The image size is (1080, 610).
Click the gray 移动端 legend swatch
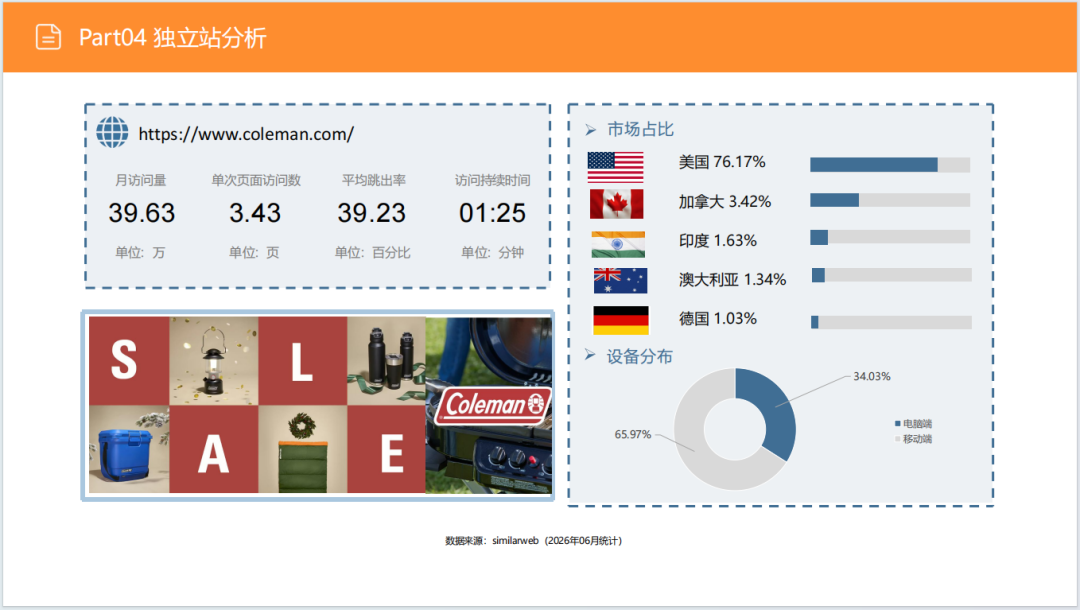click(x=897, y=439)
